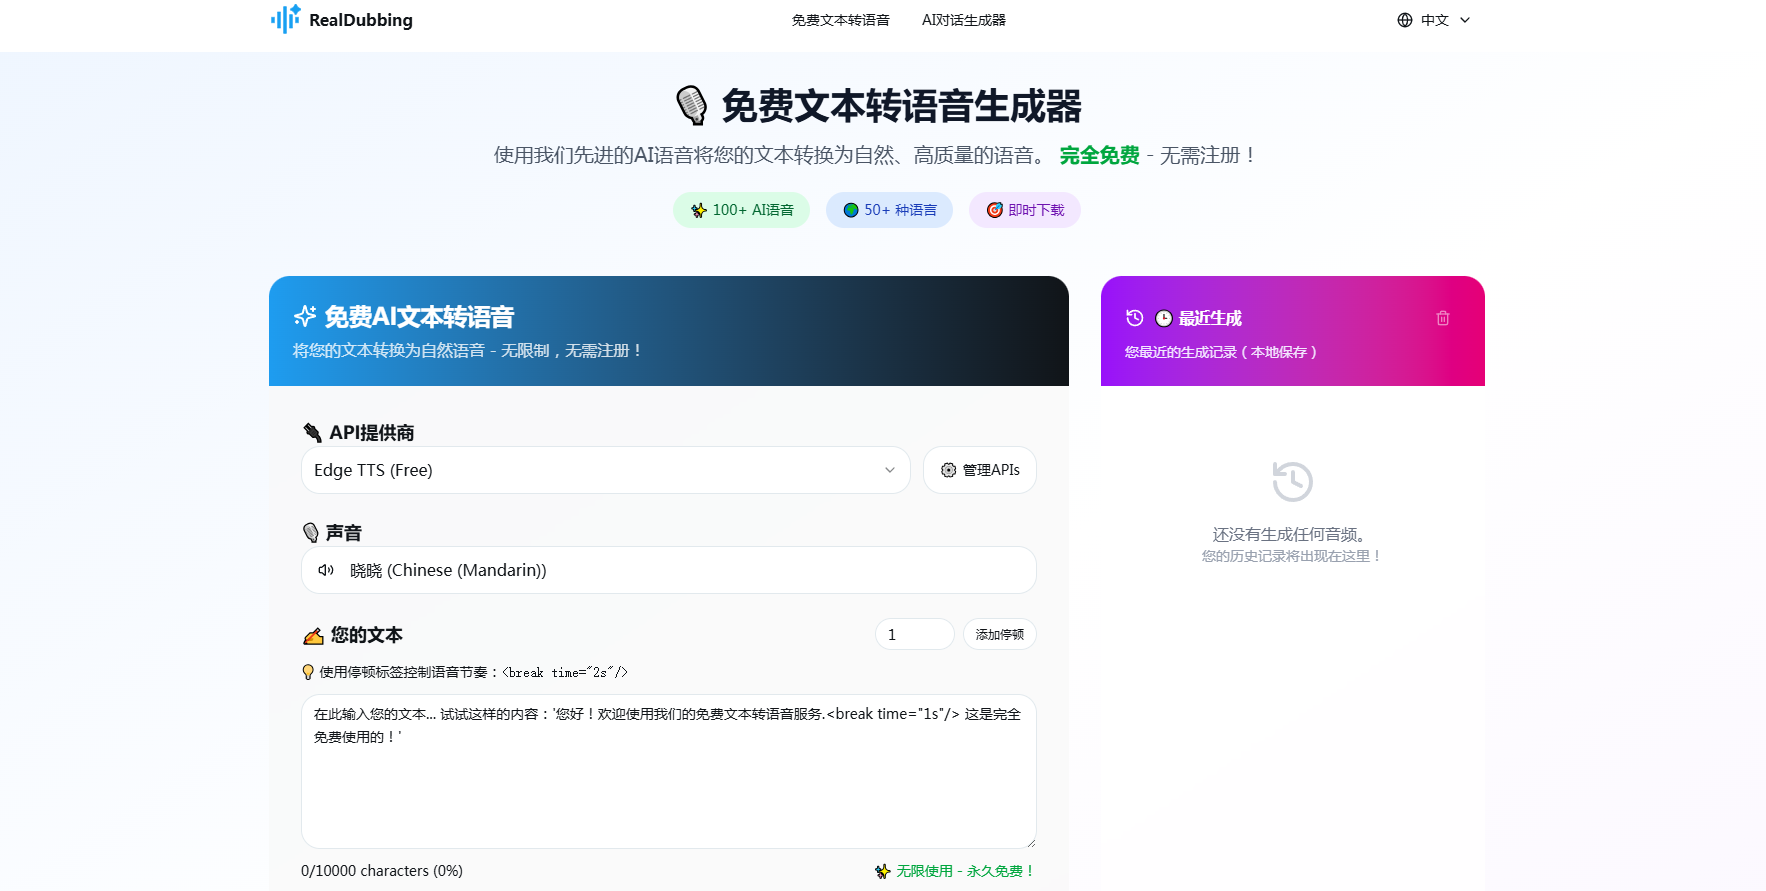Click the gear icon on 管理APIs button
The image size is (1766, 891).
[948, 470]
